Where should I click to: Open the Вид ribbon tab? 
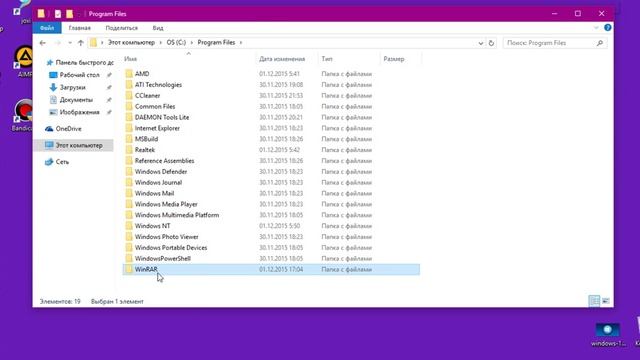coord(158,28)
